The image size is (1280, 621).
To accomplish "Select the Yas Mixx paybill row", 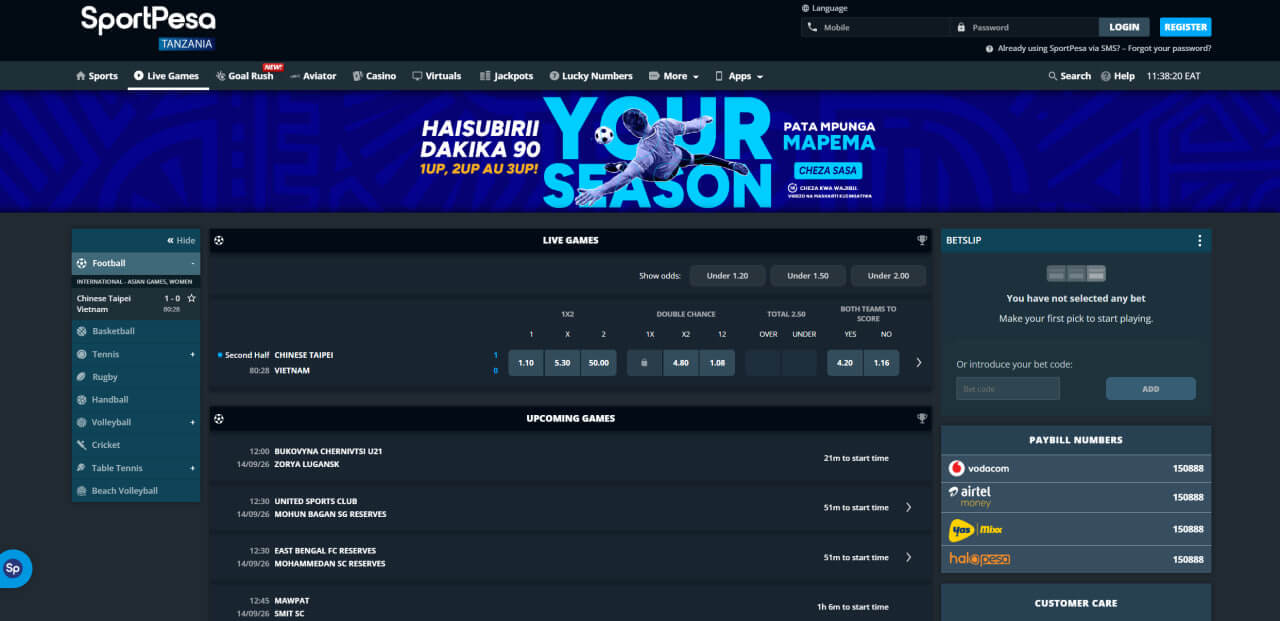I will point(1076,529).
